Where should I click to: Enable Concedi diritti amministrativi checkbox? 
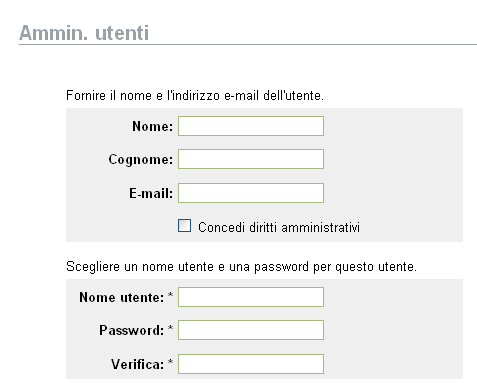(184, 225)
